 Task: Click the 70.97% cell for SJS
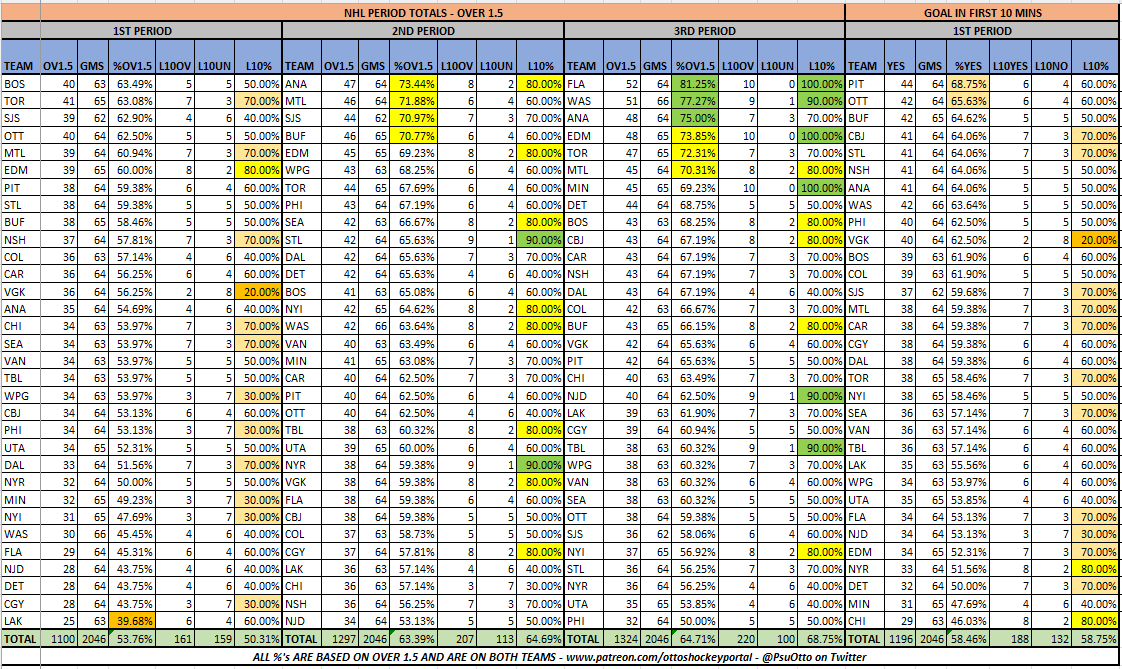pyautogui.click(x=413, y=118)
